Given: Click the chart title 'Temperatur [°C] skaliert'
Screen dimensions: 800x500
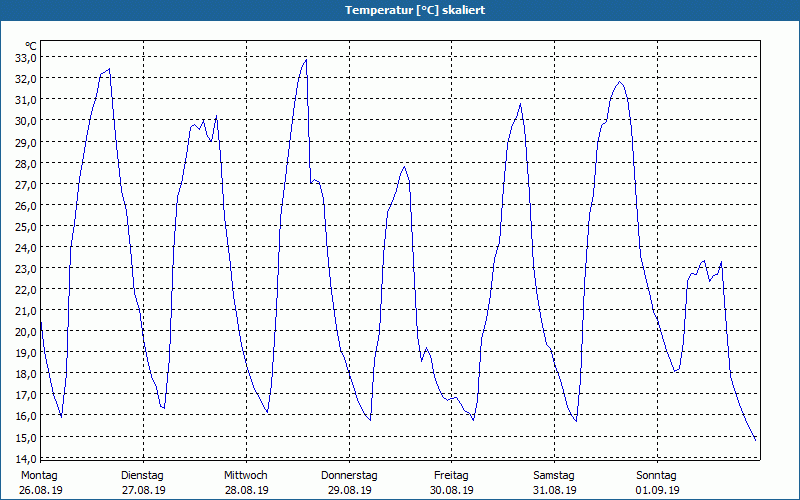Looking at the screenshot, I should (x=414, y=10).
